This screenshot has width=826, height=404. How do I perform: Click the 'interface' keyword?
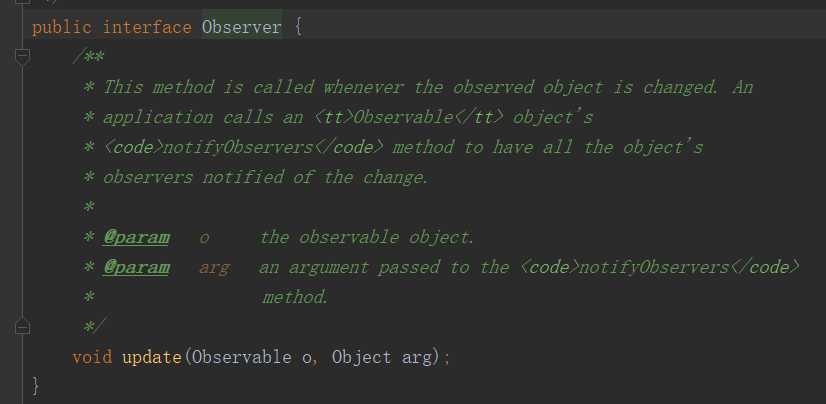[x=146, y=27]
